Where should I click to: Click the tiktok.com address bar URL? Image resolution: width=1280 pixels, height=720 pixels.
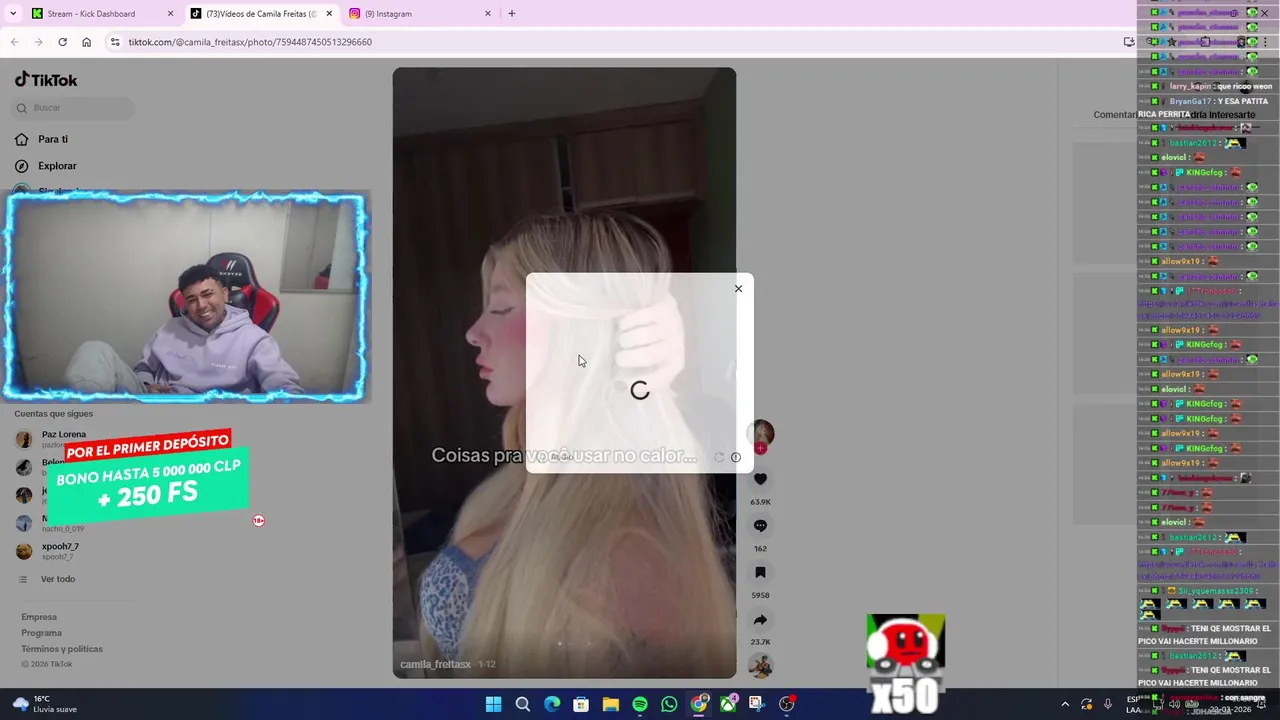click(x=250, y=42)
